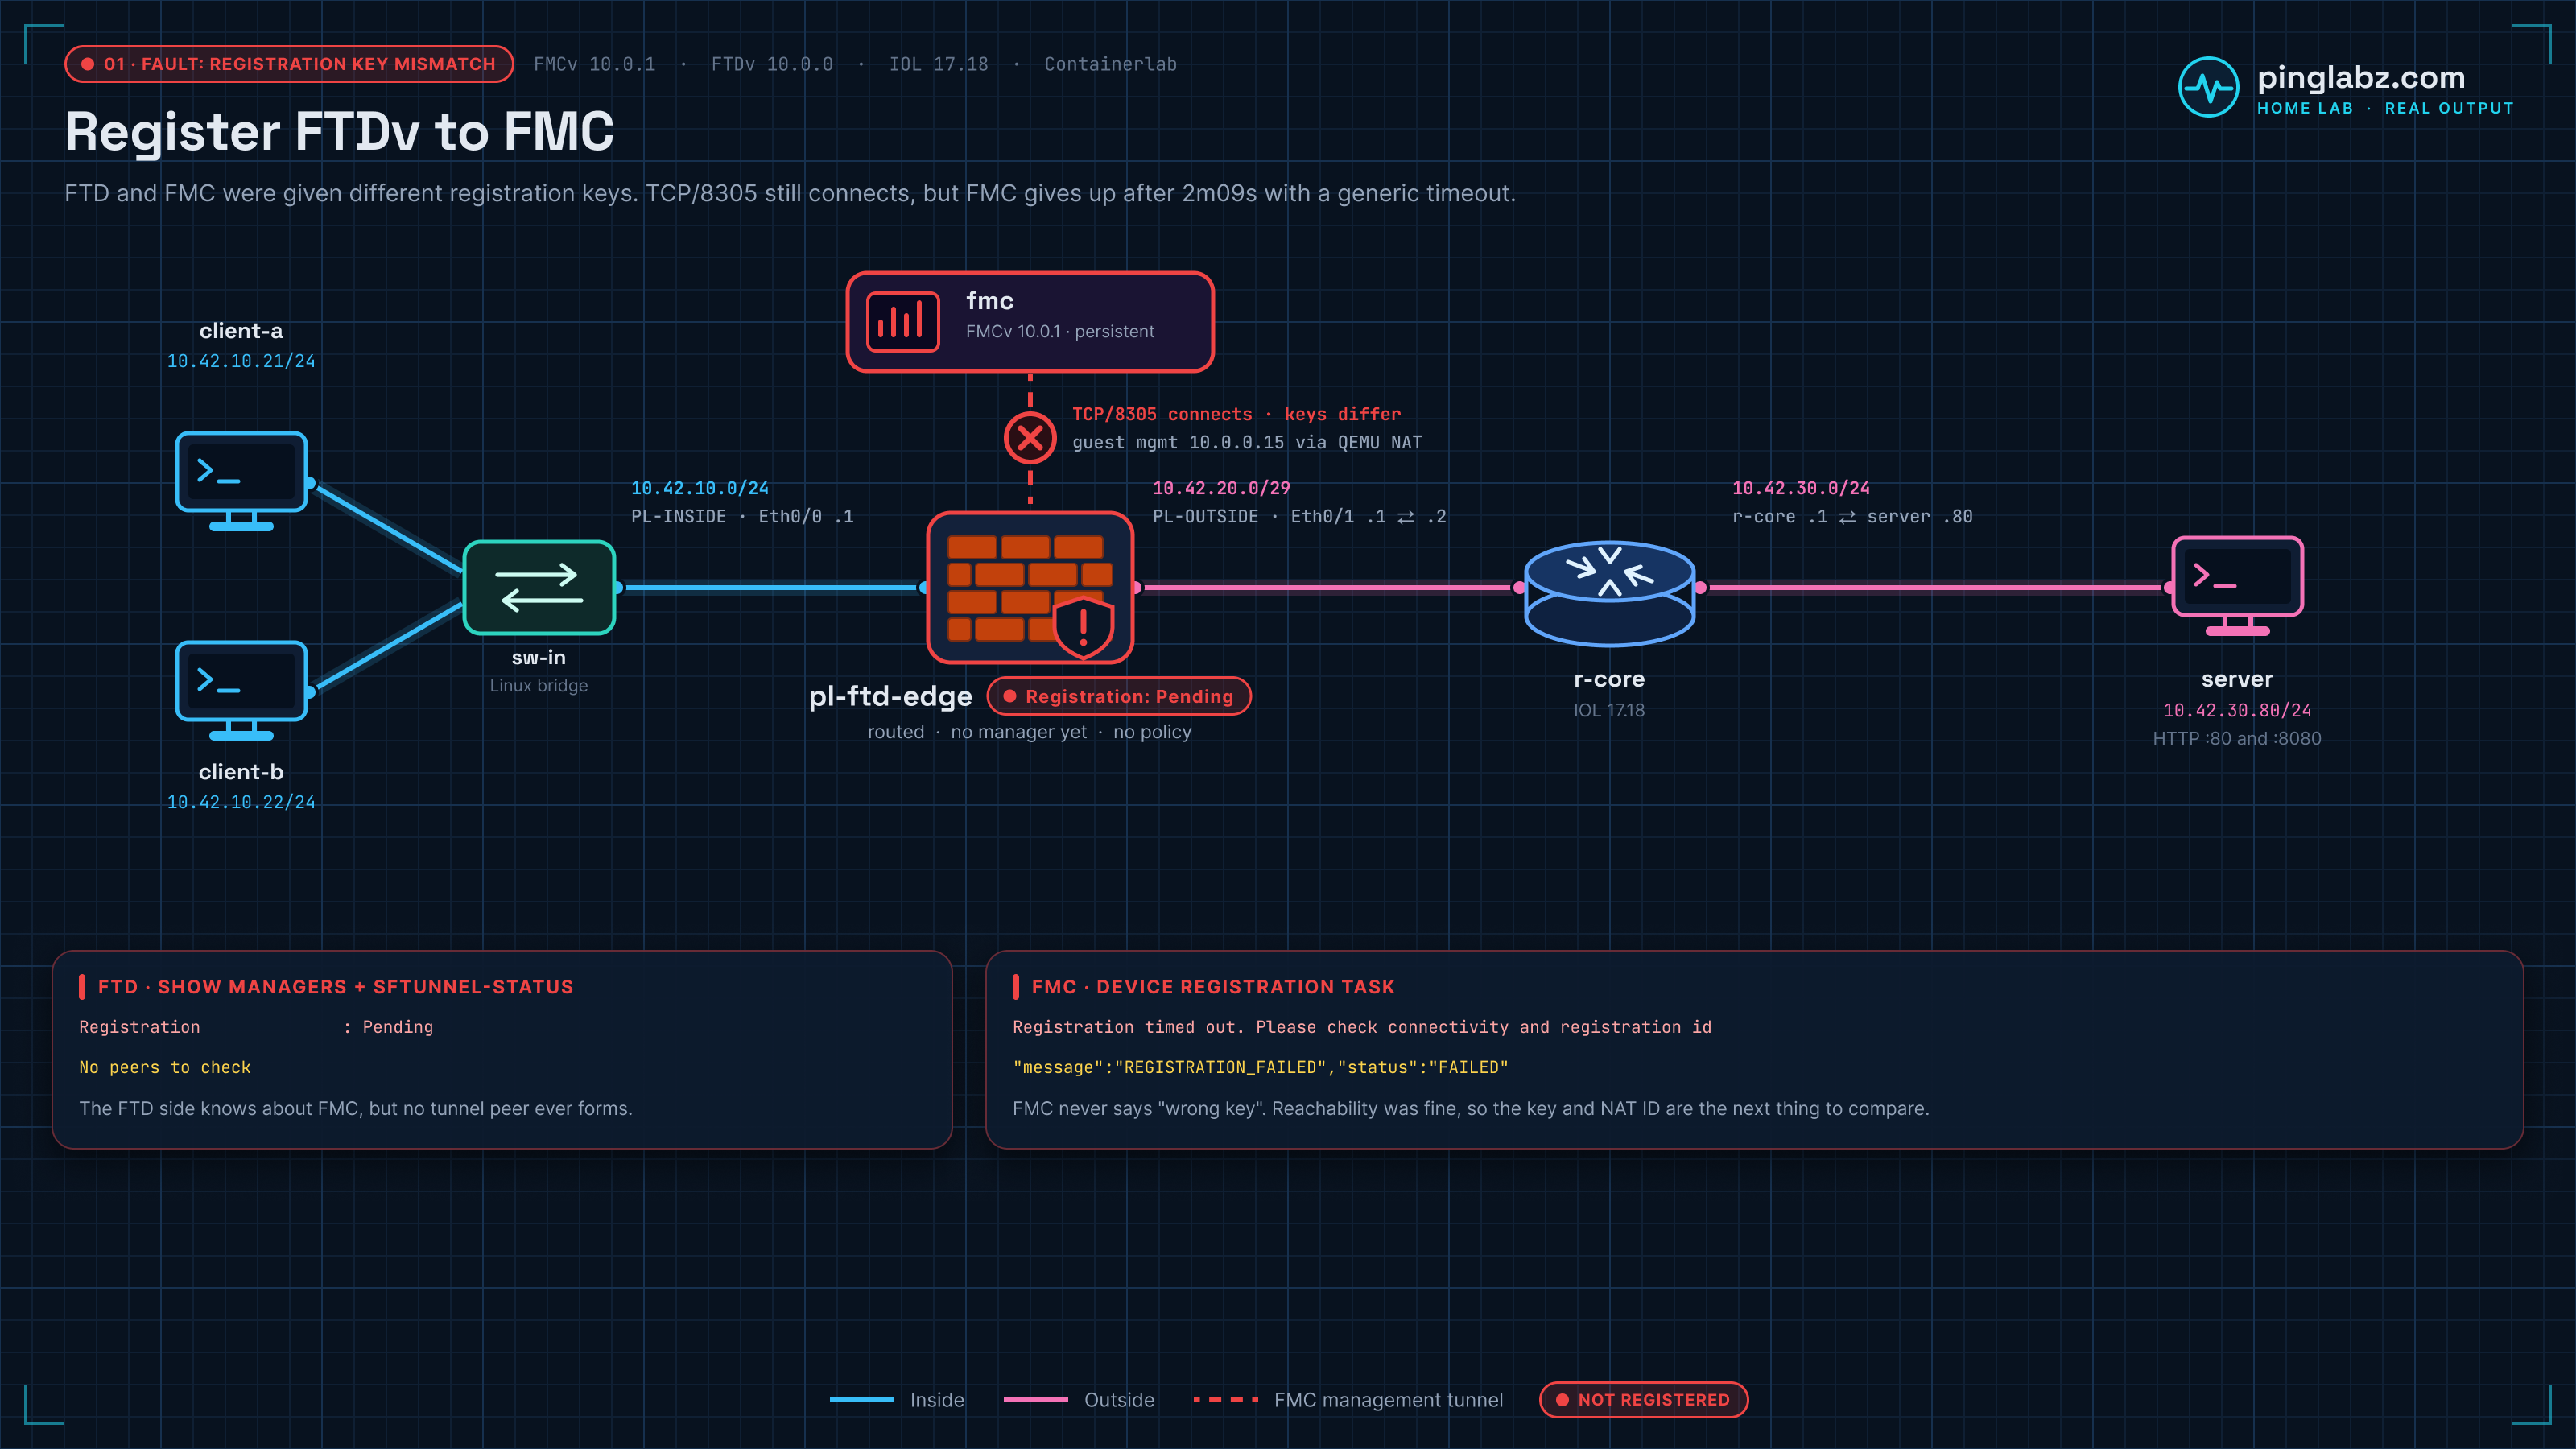Click the FMC management tunnel dashed legend
Image resolution: width=2576 pixels, height=1449 pixels.
coord(1225,1400)
